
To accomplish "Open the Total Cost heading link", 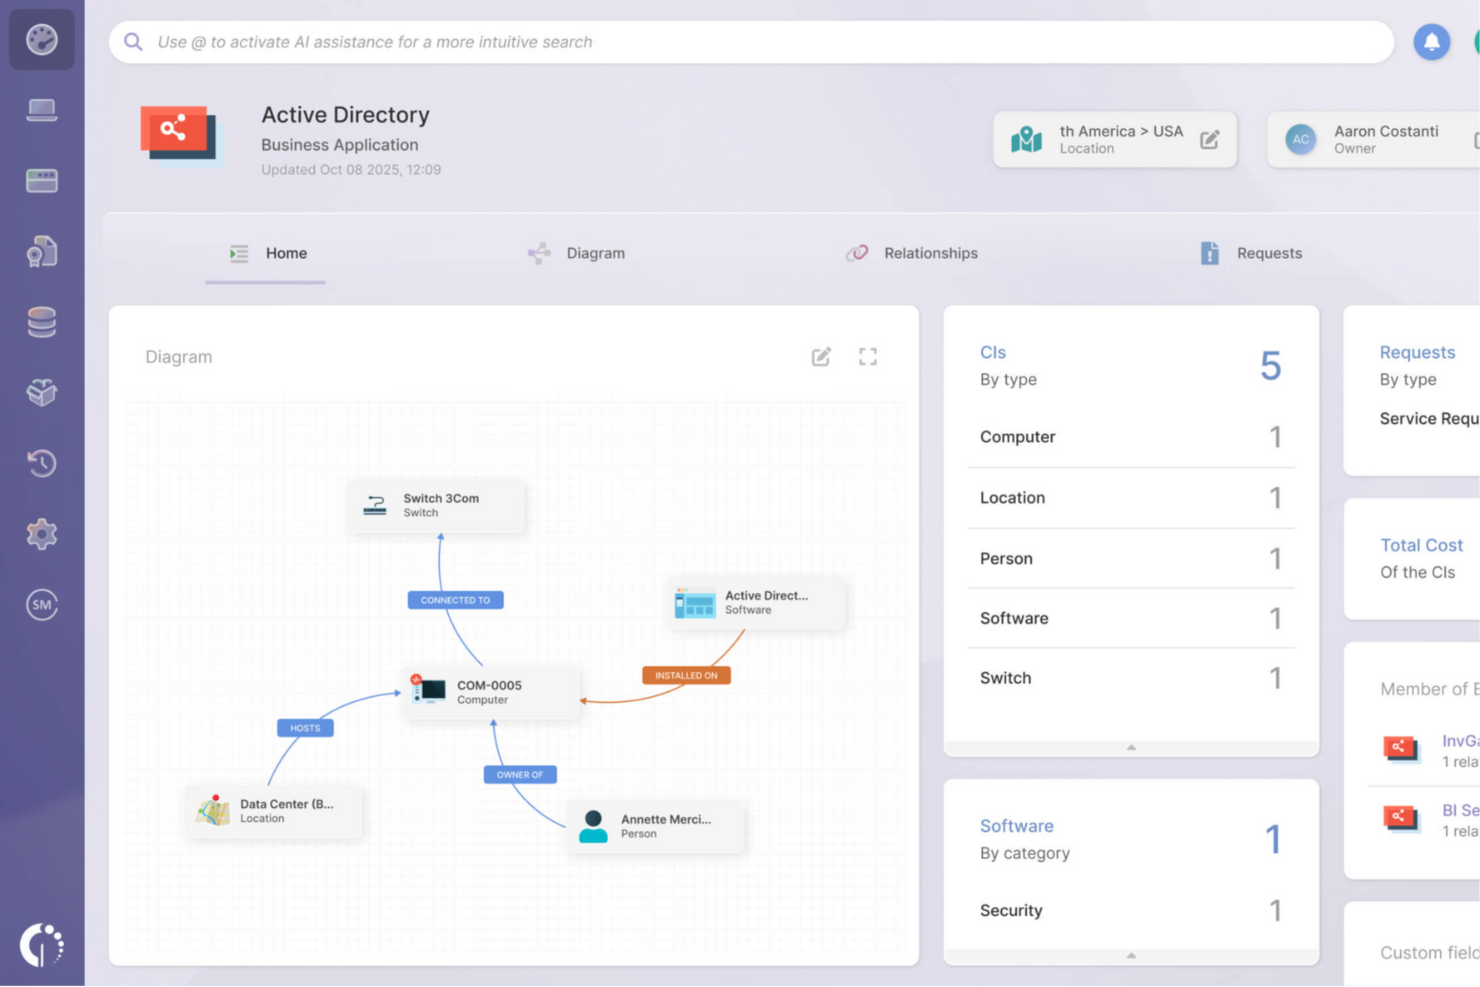I will 1421,546.
